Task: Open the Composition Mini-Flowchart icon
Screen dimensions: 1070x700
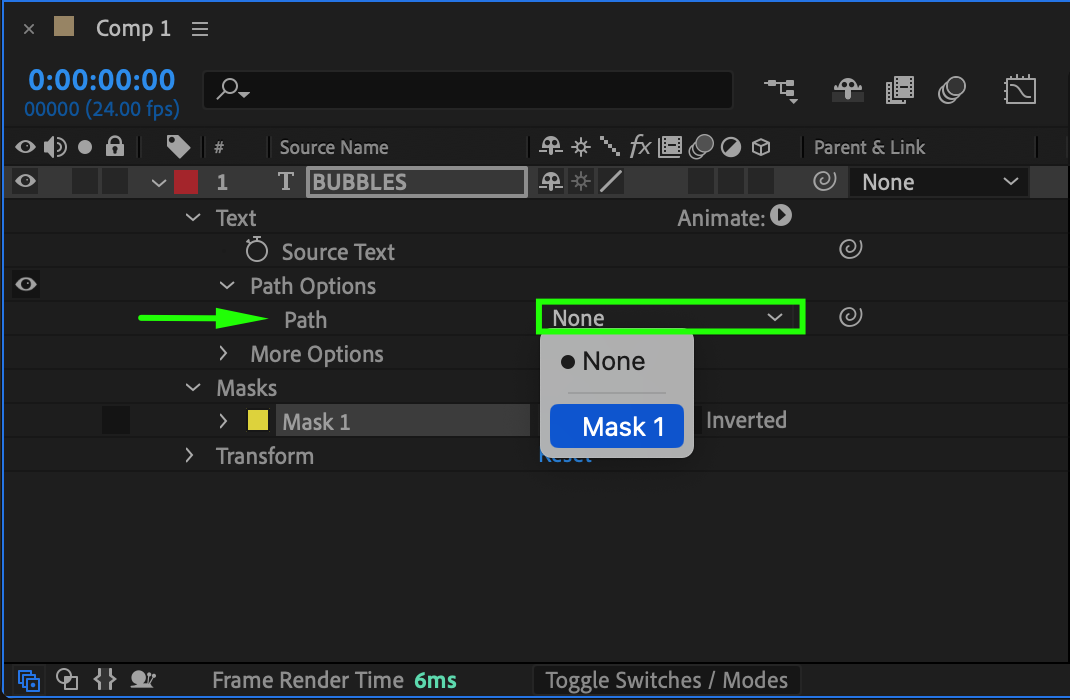Action: click(x=781, y=90)
